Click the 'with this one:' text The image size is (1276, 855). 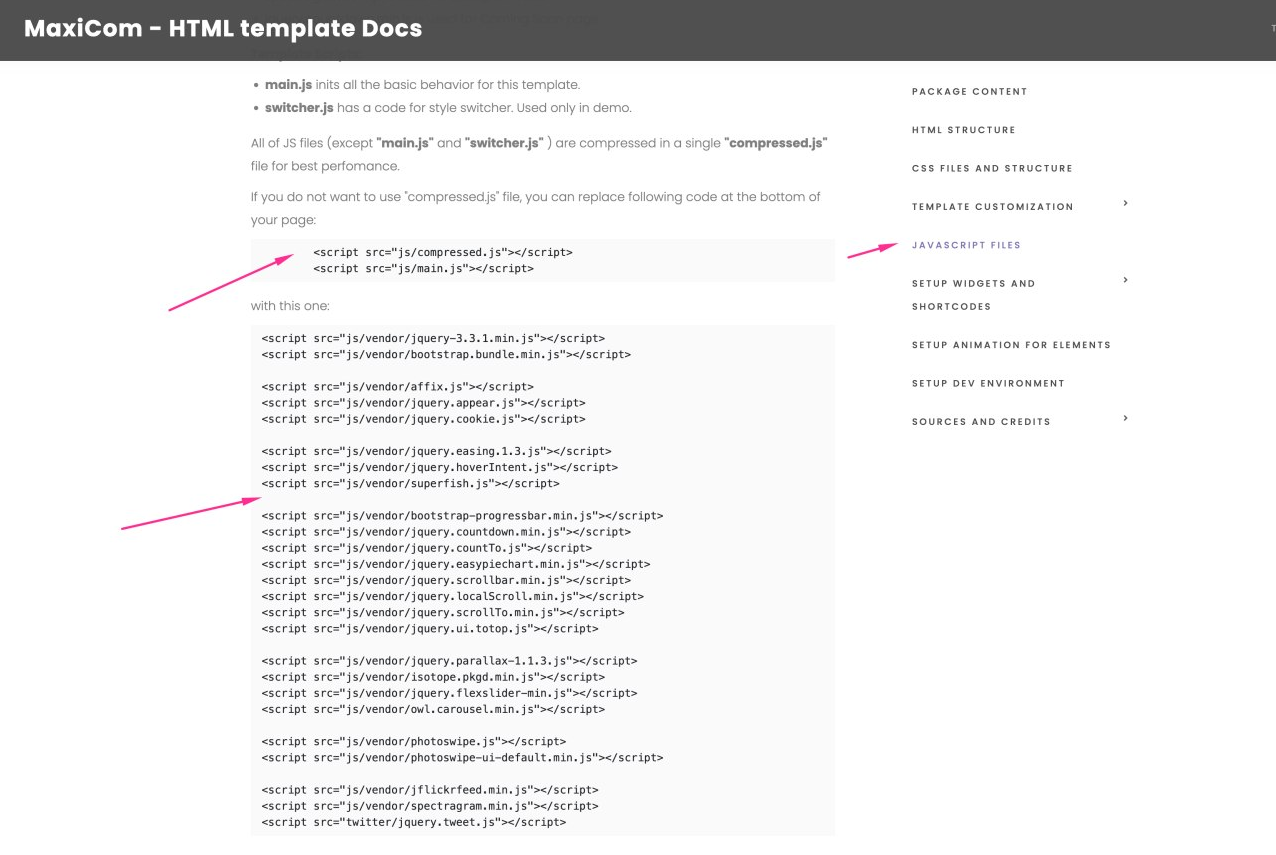click(290, 306)
